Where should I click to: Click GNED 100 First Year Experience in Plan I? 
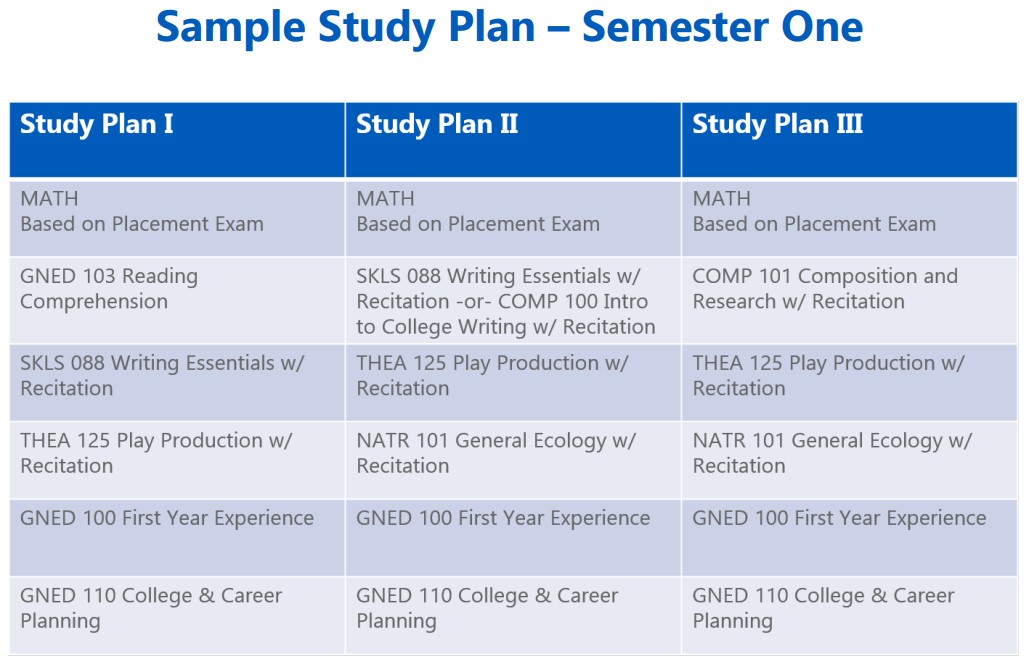tap(167, 518)
